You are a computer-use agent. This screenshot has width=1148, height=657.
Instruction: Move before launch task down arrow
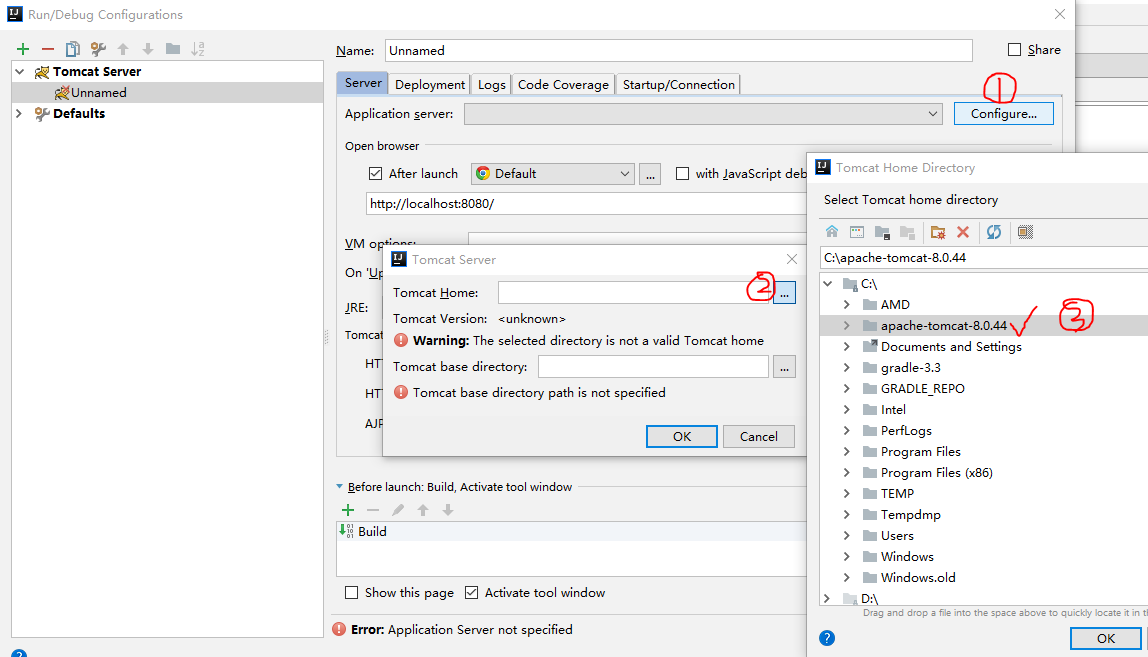[x=447, y=510]
